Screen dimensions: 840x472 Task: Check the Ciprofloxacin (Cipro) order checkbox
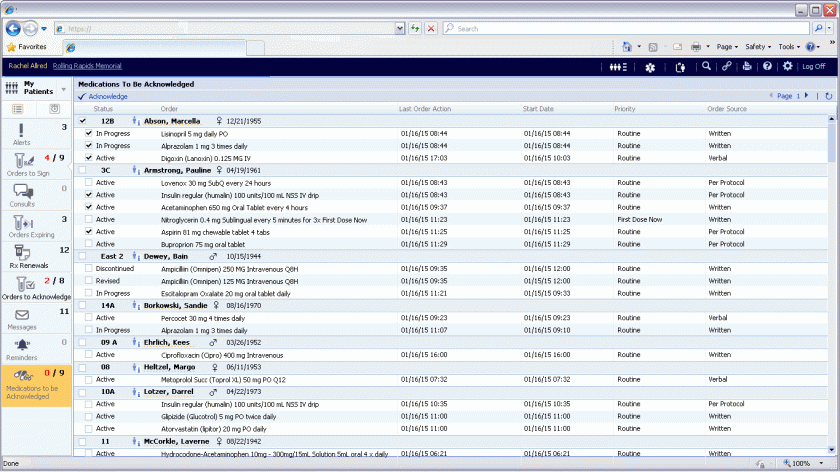(x=89, y=355)
